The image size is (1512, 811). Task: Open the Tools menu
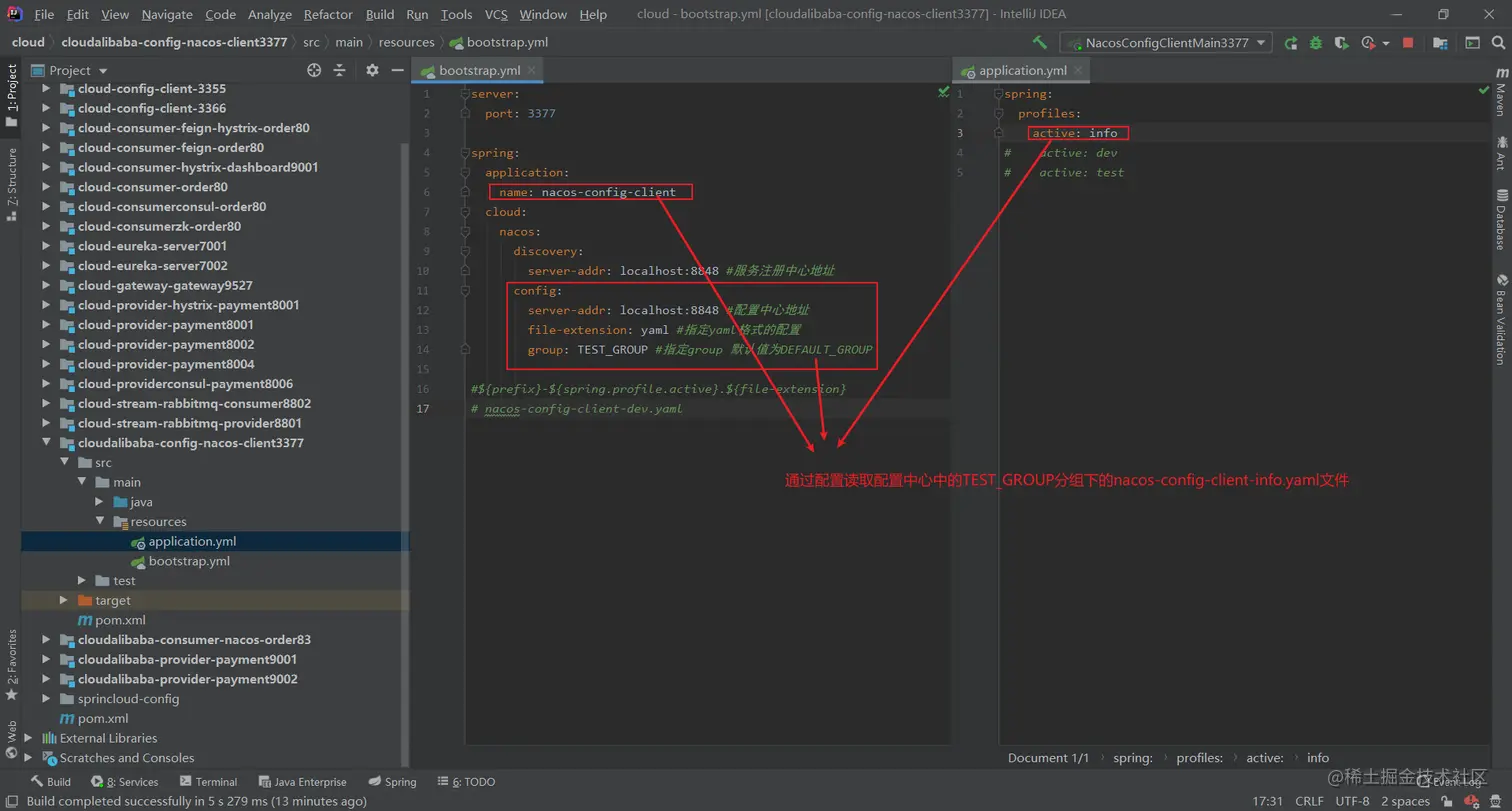tap(456, 14)
